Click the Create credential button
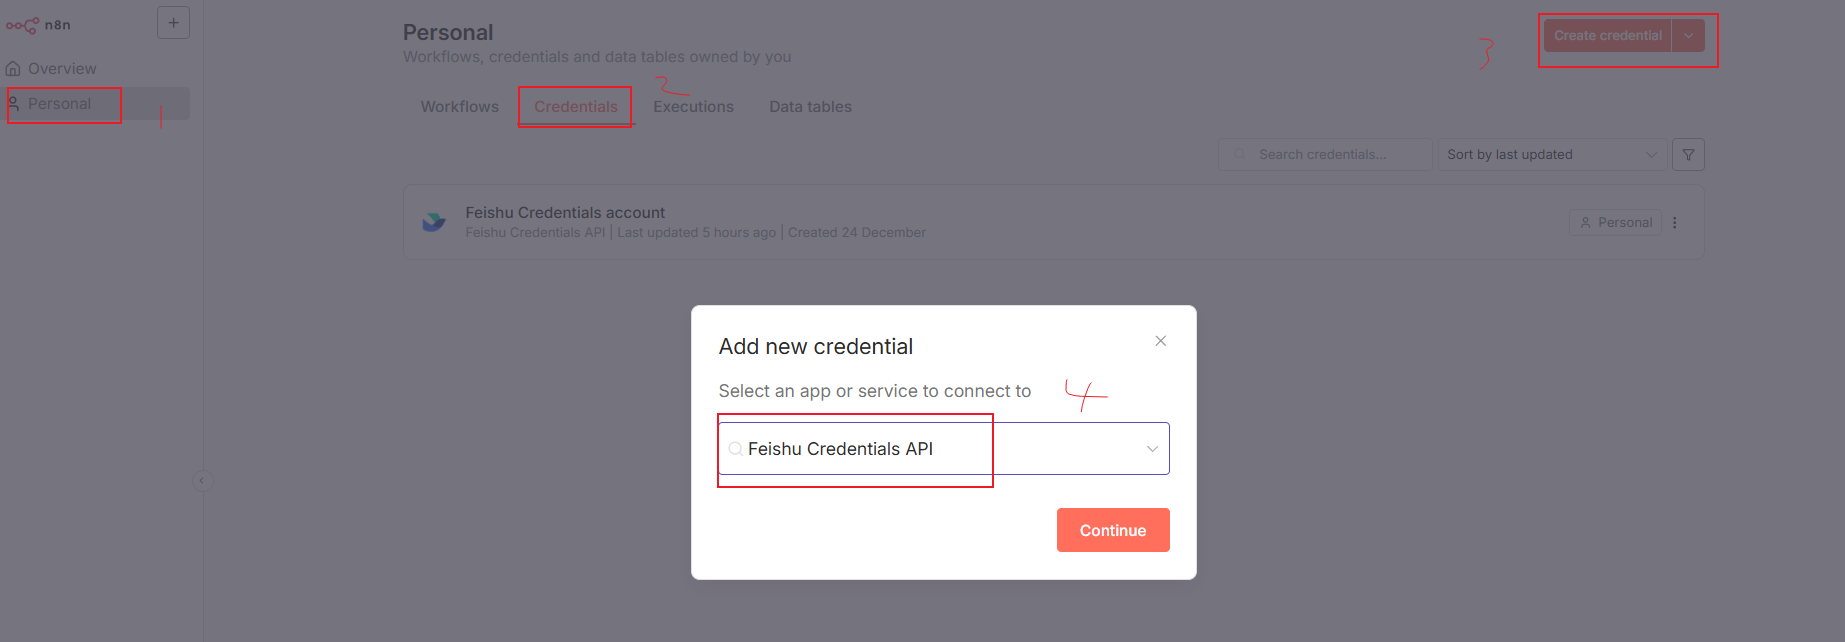The height and width of the screenshot is (642, 1845). click(x=1607, y=36)
